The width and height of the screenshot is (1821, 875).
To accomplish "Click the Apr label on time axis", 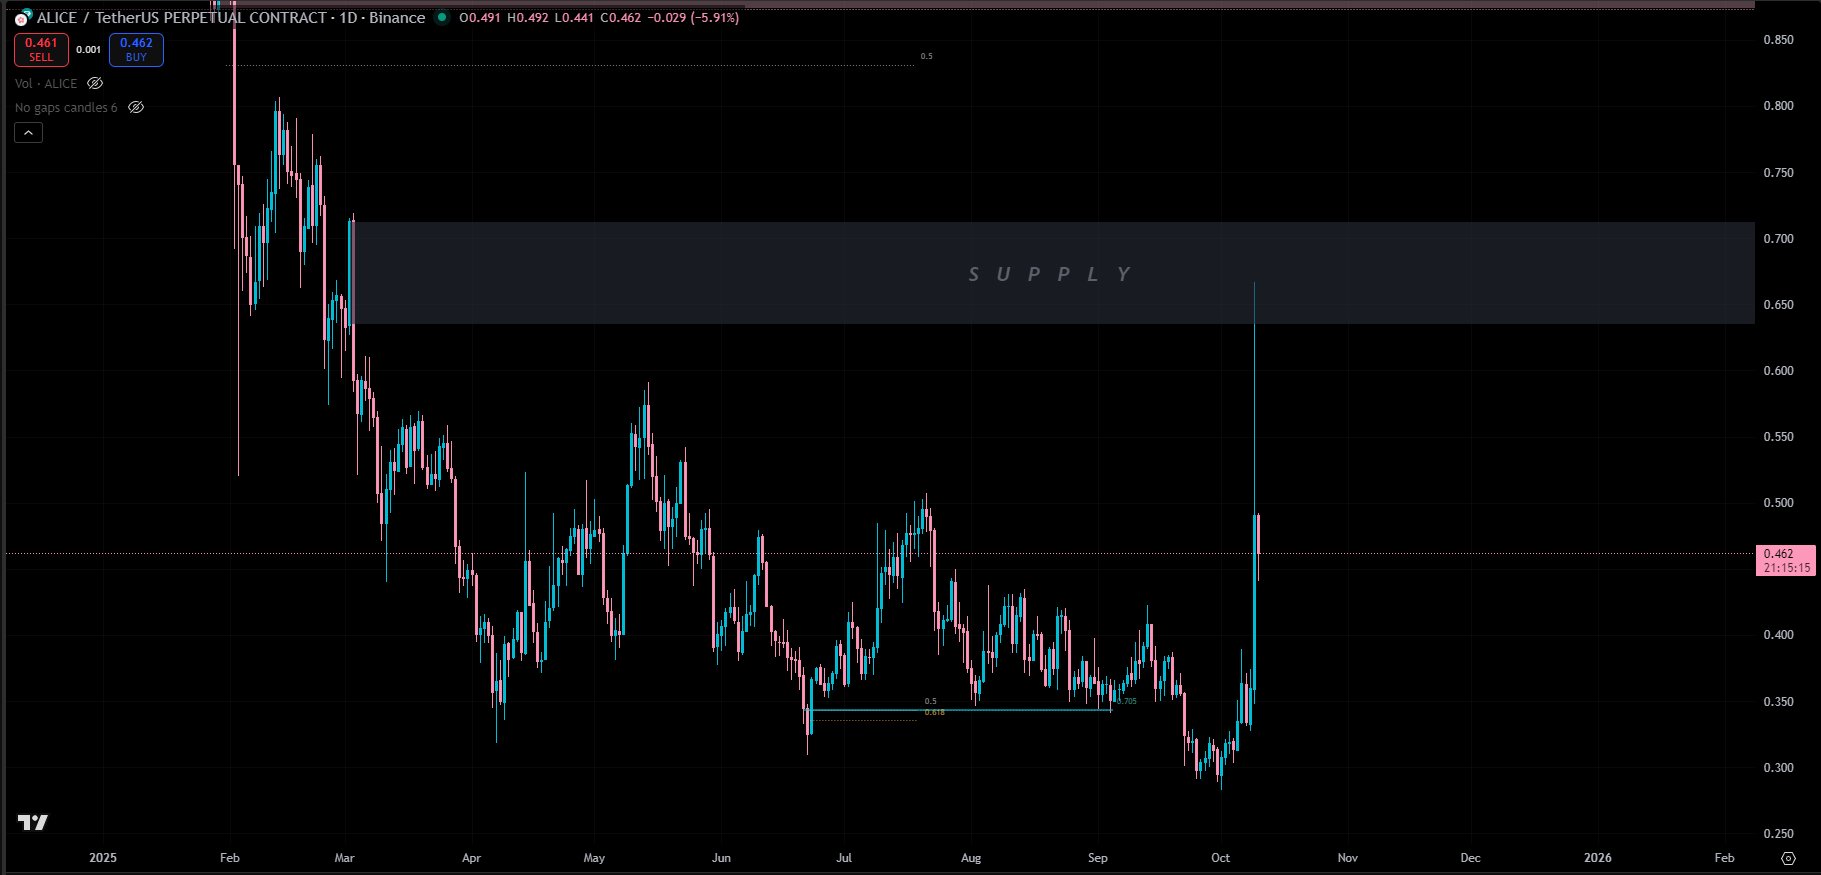I will (471, 858).
